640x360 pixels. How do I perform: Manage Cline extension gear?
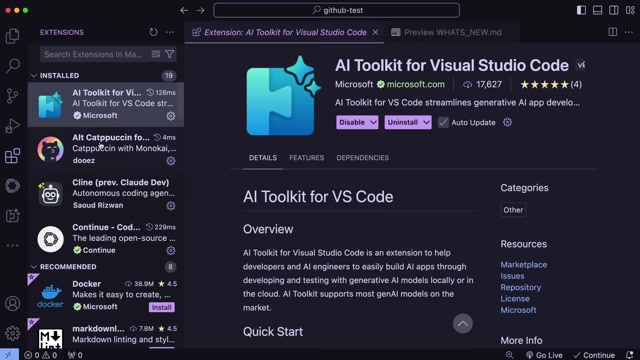tap(171, 206)
